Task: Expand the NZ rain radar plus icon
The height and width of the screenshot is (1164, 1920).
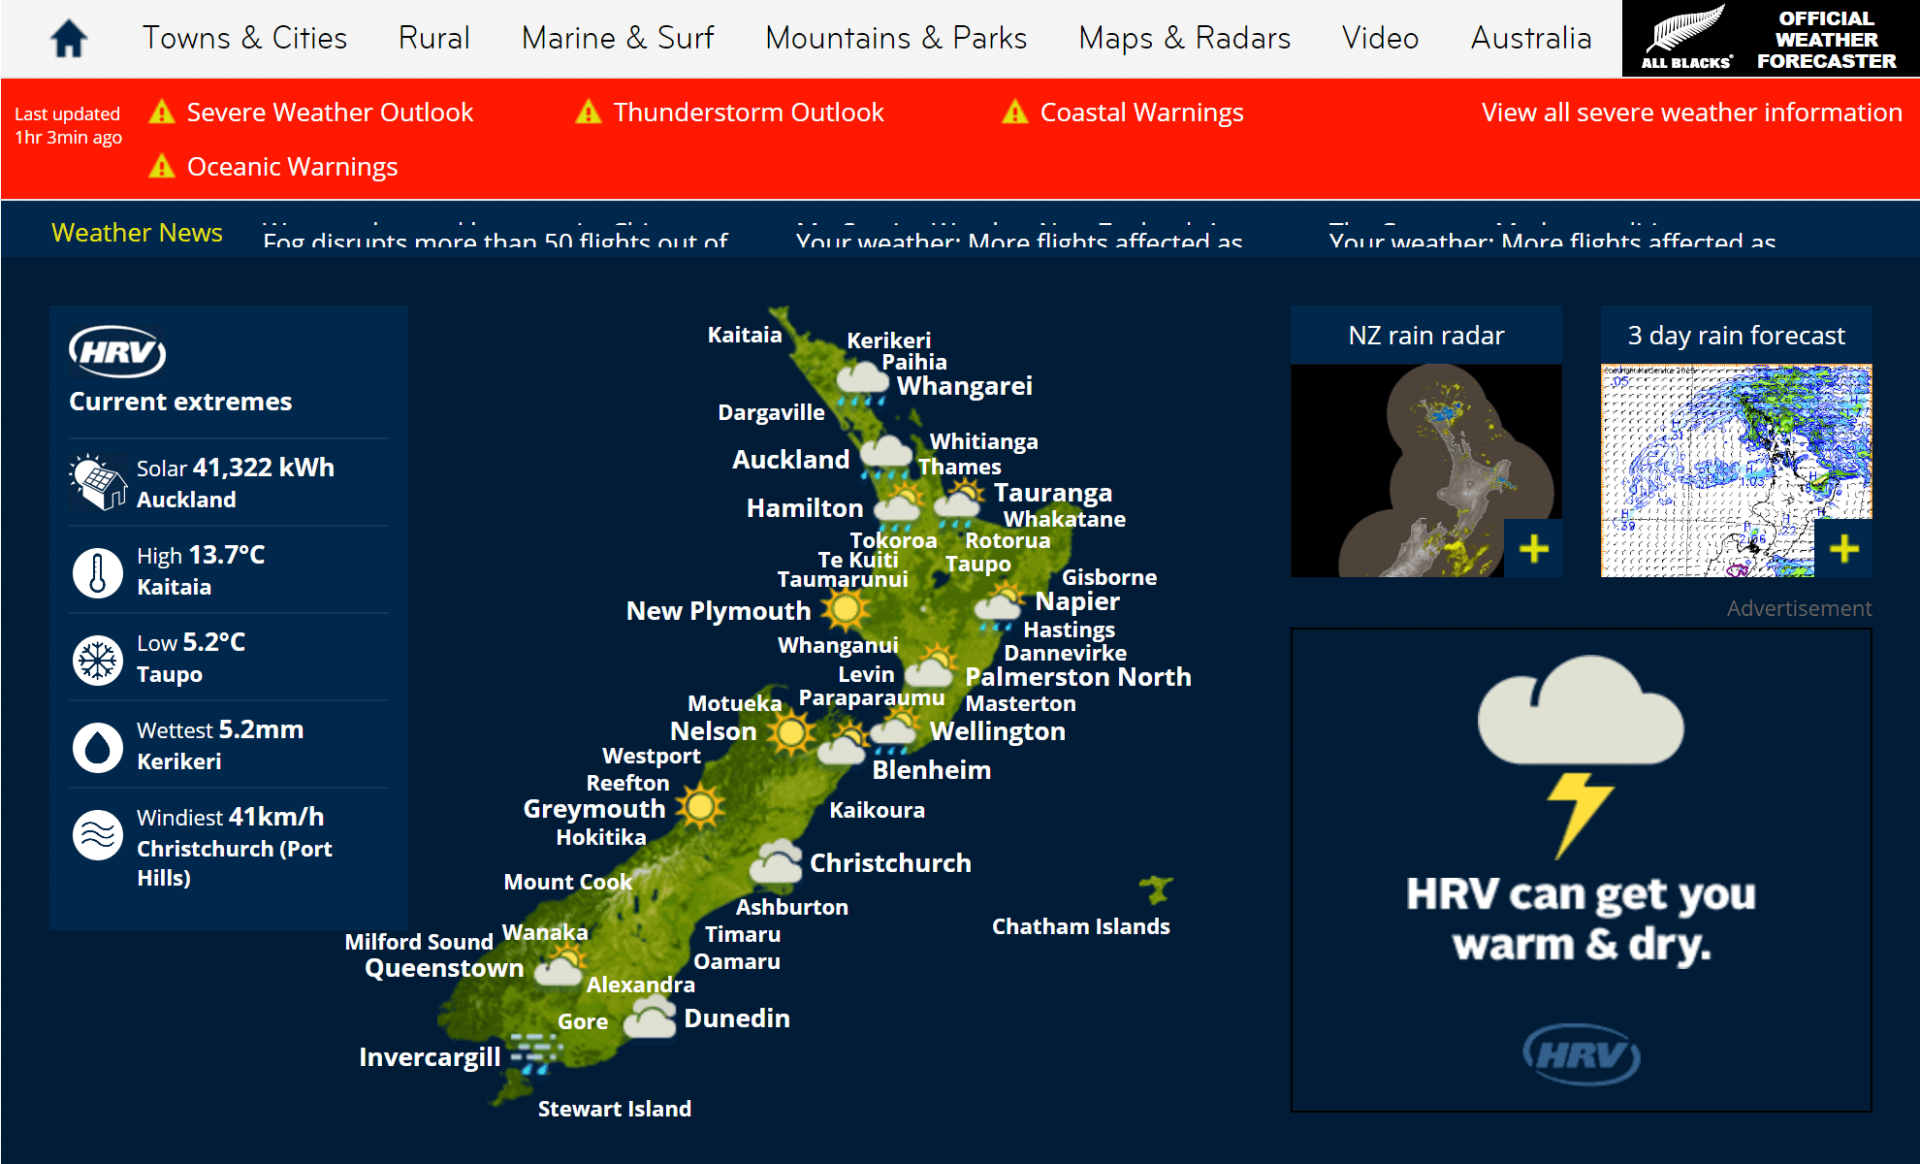Action: click(1533, 548)
